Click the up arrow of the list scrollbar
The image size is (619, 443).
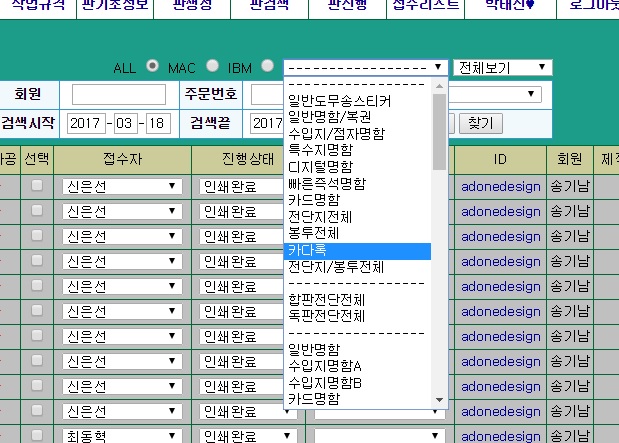[x=440, y=87]
